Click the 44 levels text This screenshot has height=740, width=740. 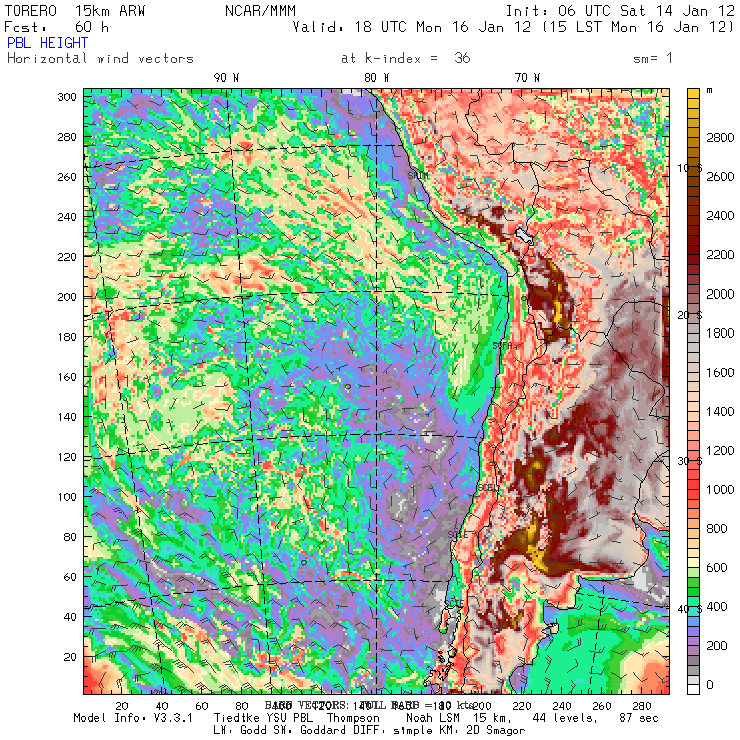[564, 718]
